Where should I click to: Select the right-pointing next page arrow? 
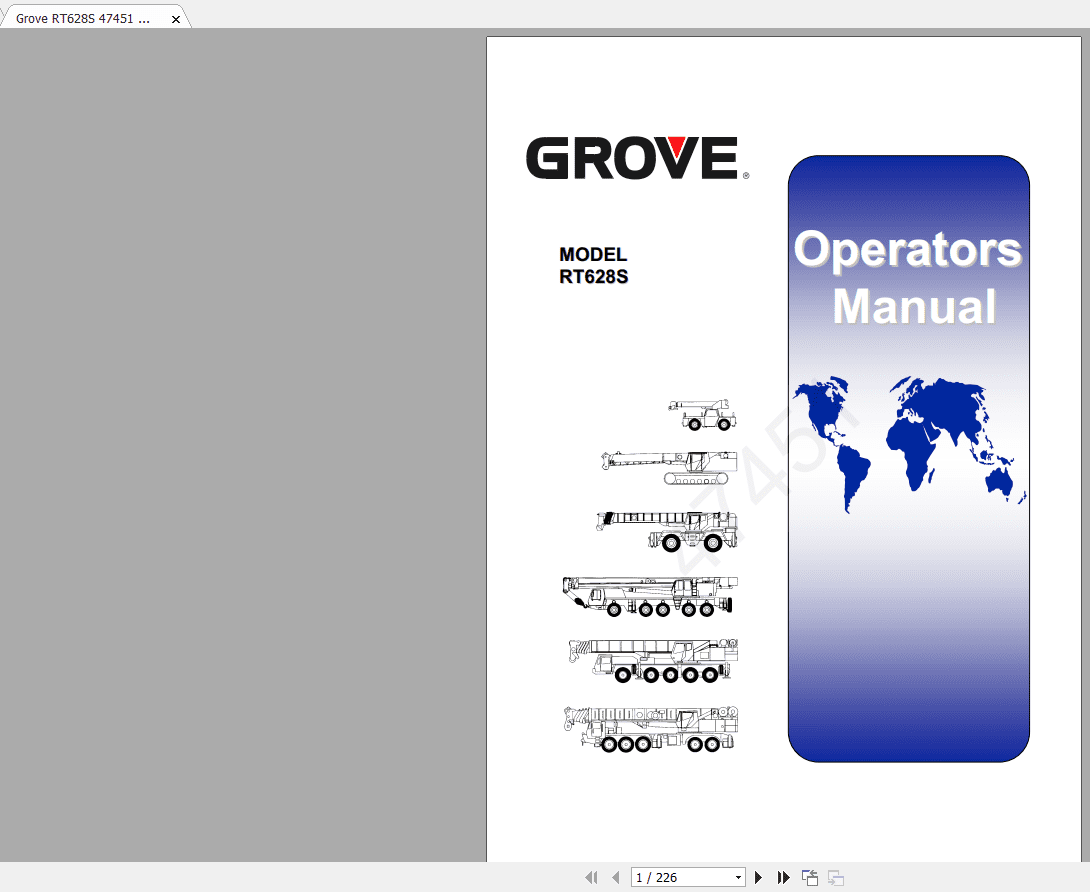click(758, 876)
